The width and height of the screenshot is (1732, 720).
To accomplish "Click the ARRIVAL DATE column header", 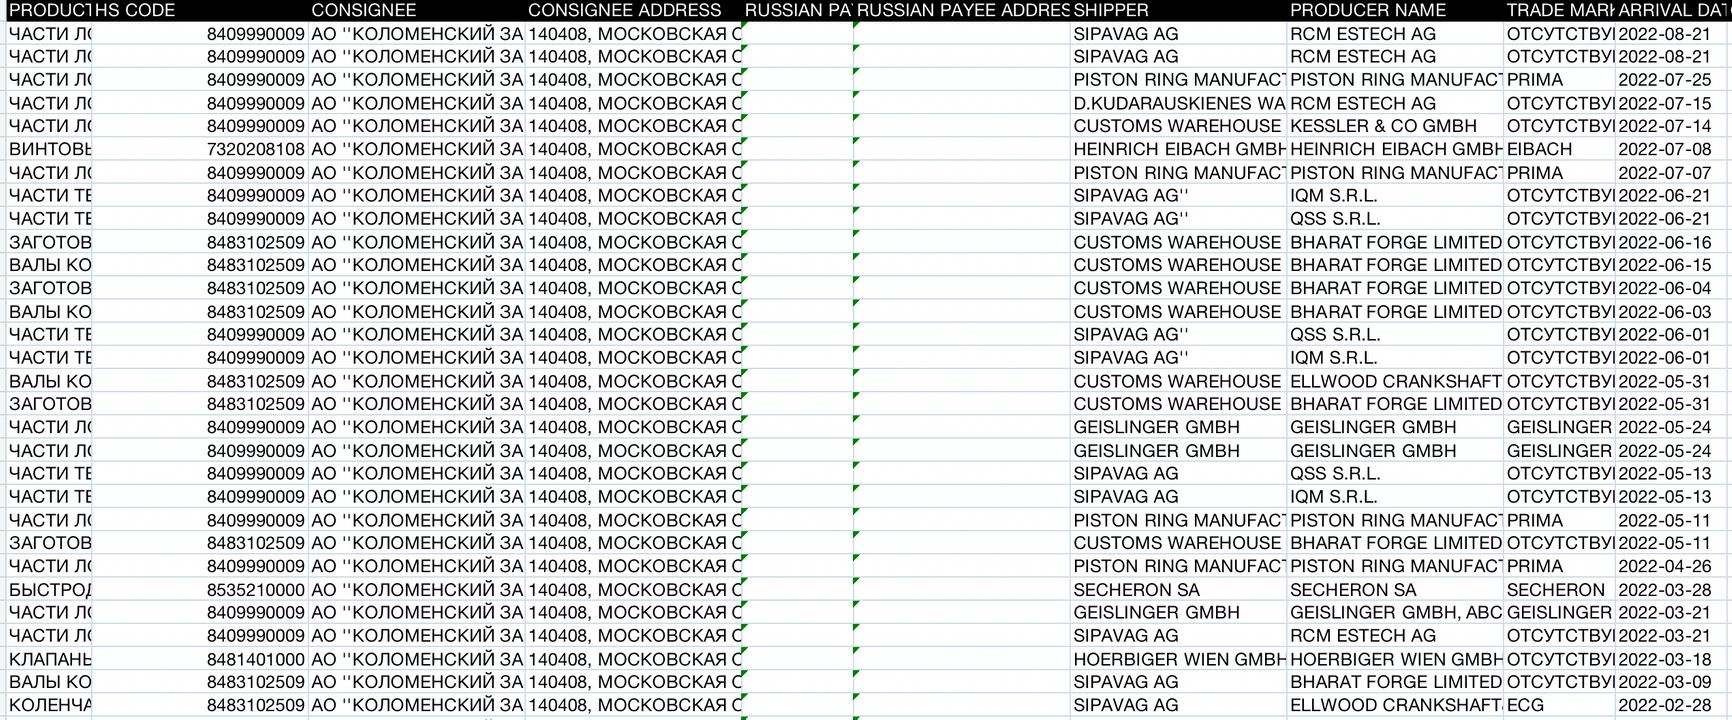I will [1671, 10].
